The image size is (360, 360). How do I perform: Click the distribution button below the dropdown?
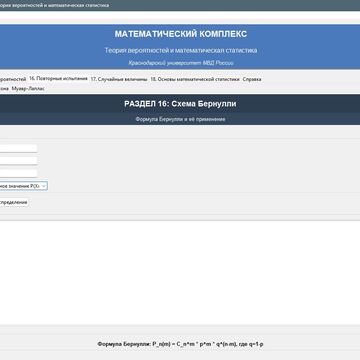pos(14,202)
